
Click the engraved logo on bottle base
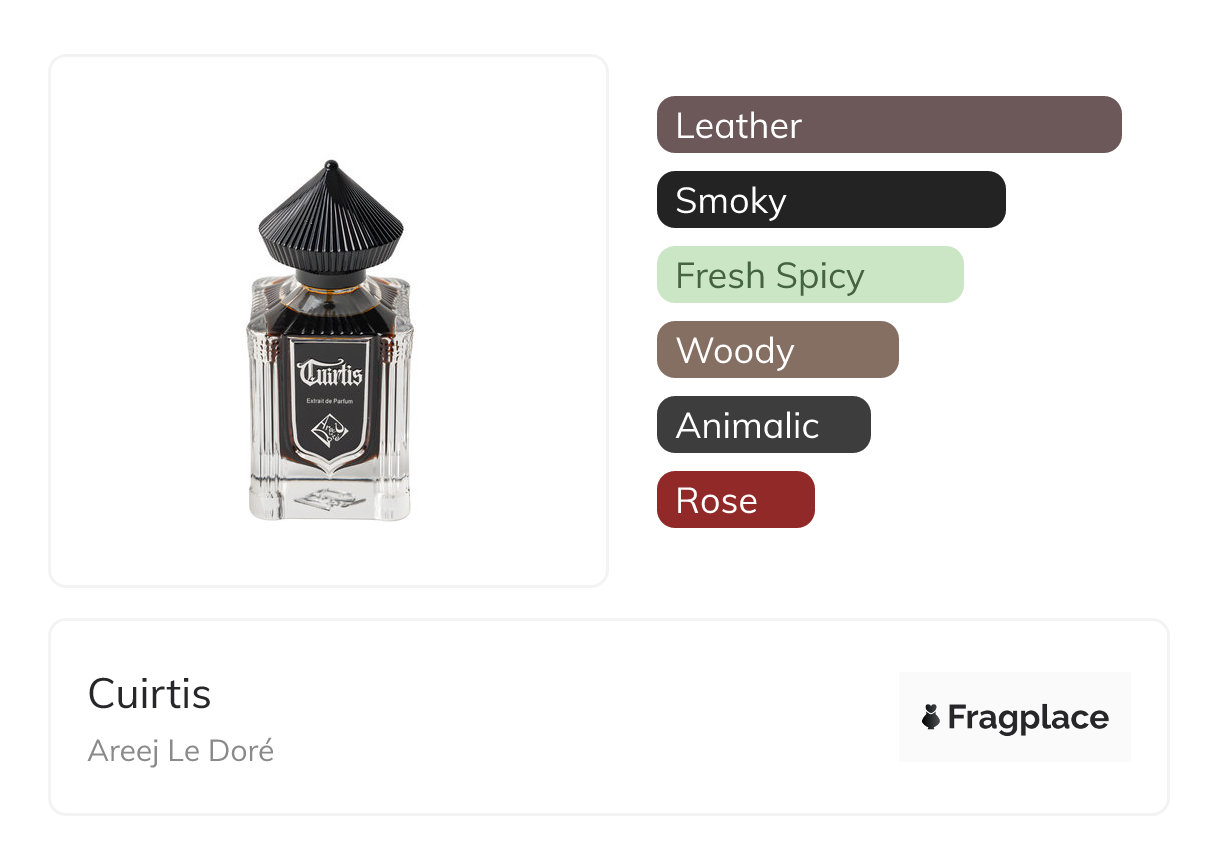[x=330, y=499]
